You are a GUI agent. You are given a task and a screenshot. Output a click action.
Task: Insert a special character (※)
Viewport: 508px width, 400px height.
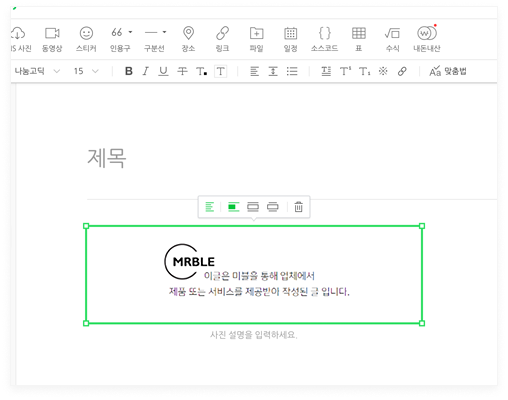[383, 71]
